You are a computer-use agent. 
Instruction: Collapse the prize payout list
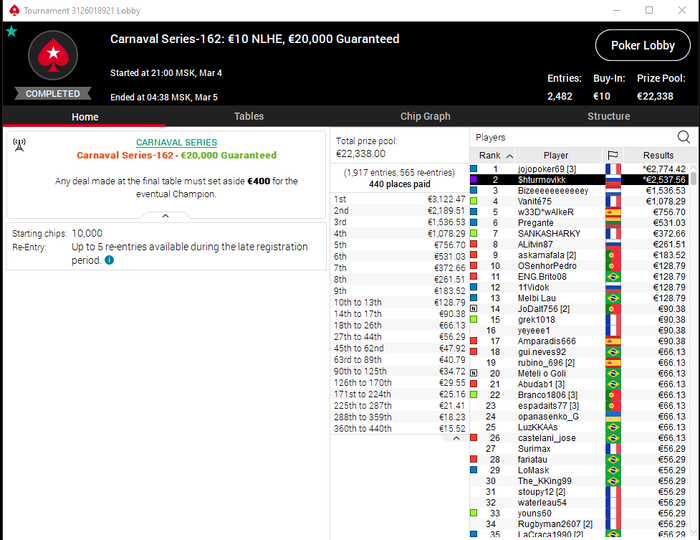(x=456, y=438)
